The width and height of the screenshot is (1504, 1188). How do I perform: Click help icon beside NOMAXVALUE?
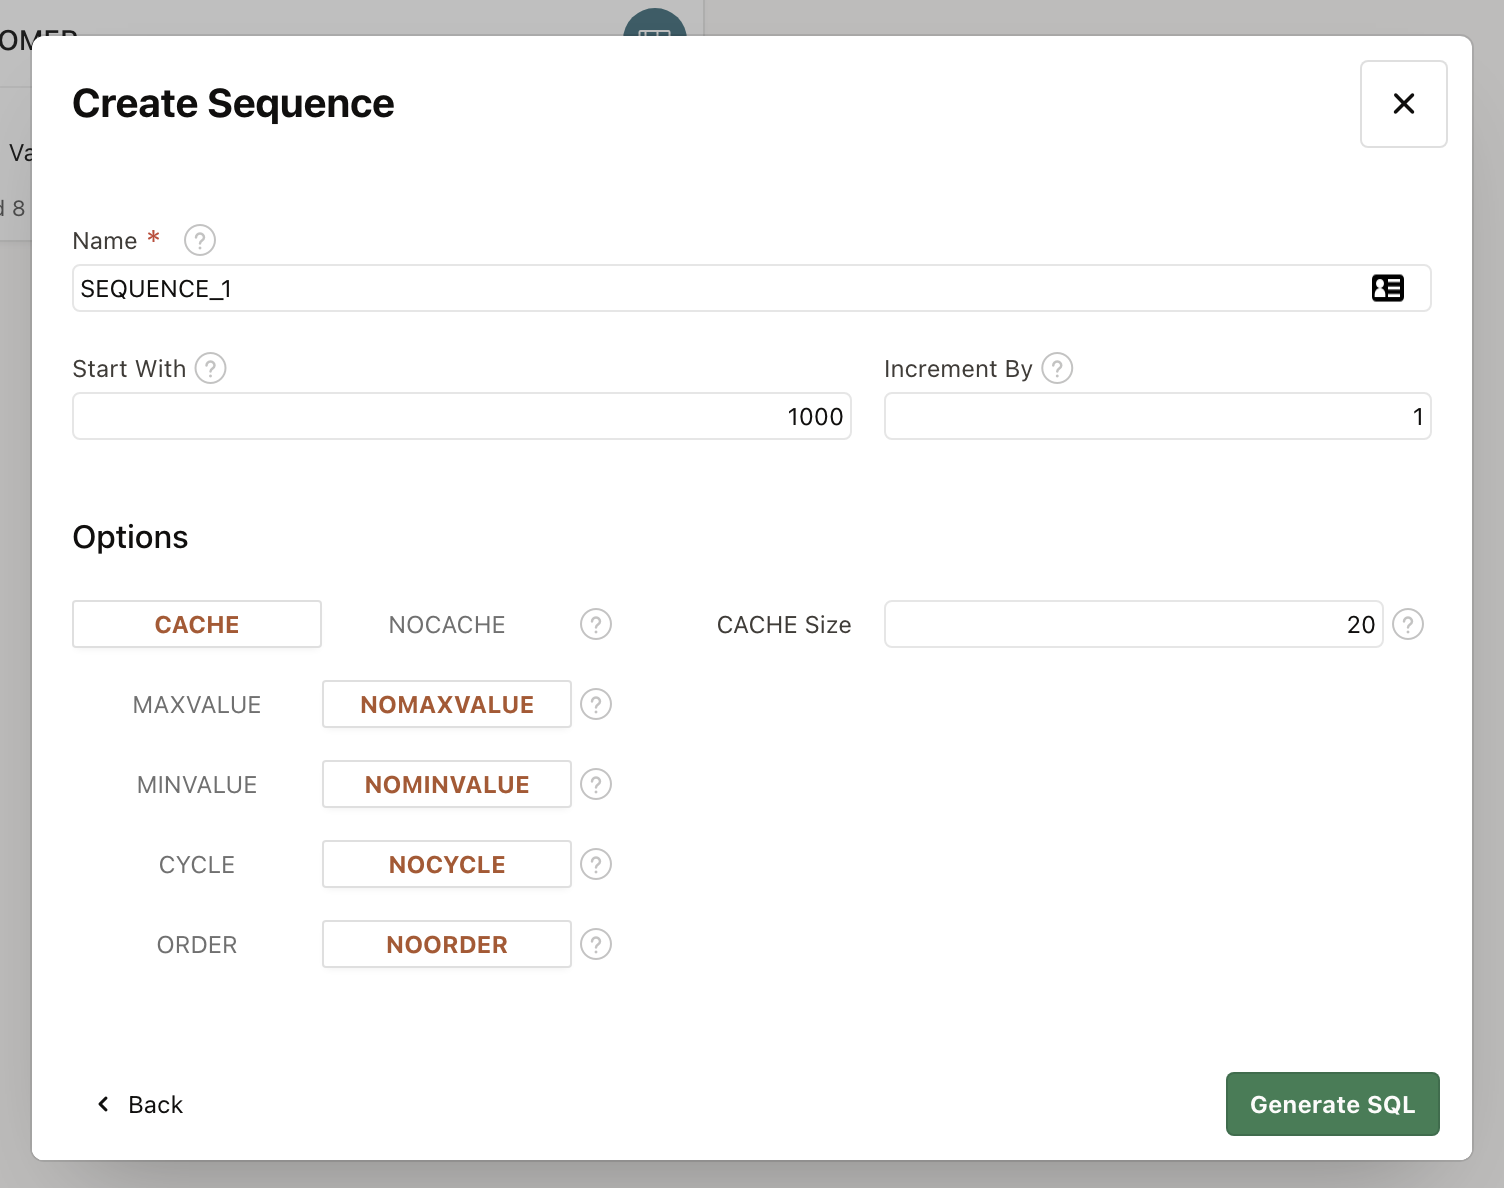[x=596, y=704]
